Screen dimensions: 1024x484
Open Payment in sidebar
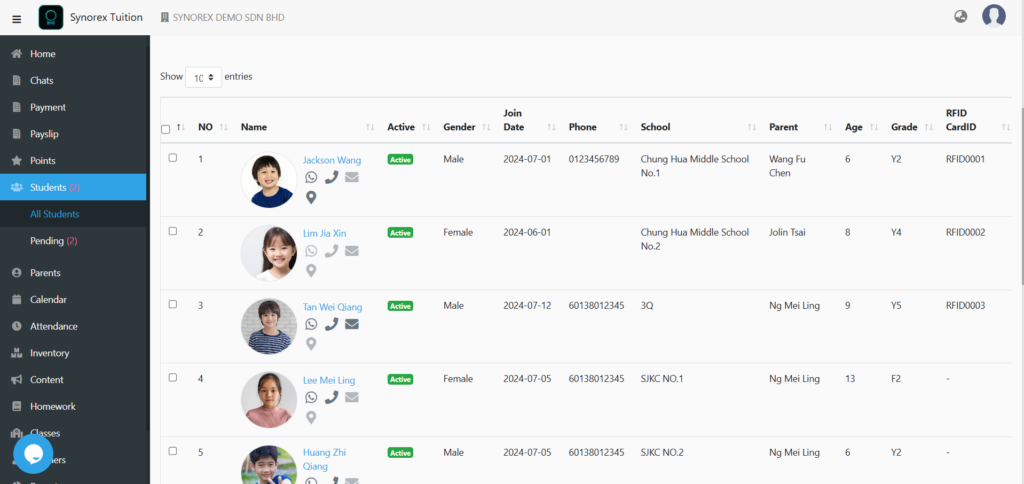pos(73,107)
